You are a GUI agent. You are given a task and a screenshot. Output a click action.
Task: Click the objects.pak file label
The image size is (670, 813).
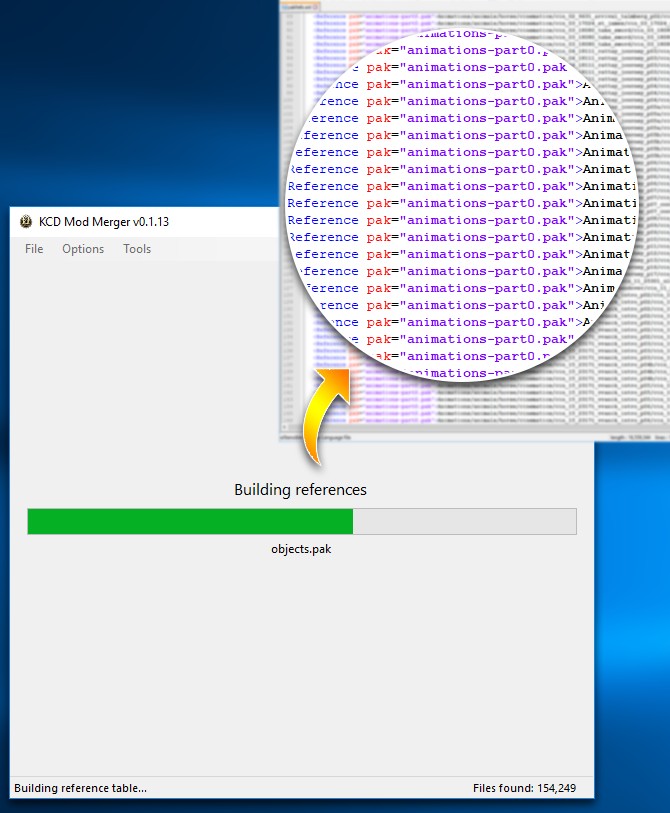click(300, 549)
